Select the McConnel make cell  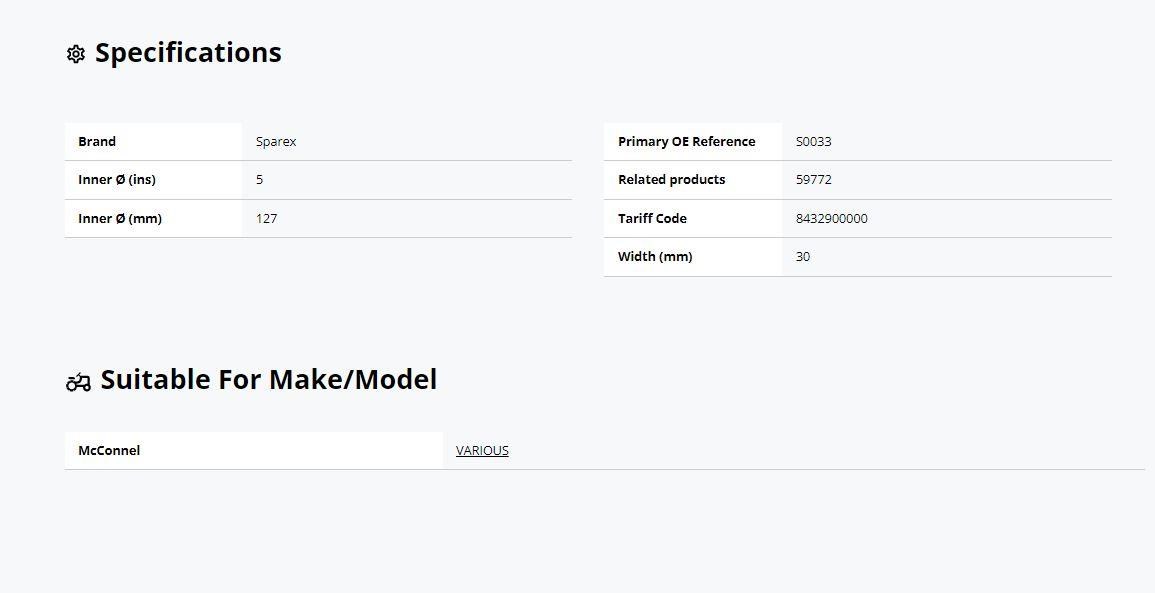tap(253, 450)
